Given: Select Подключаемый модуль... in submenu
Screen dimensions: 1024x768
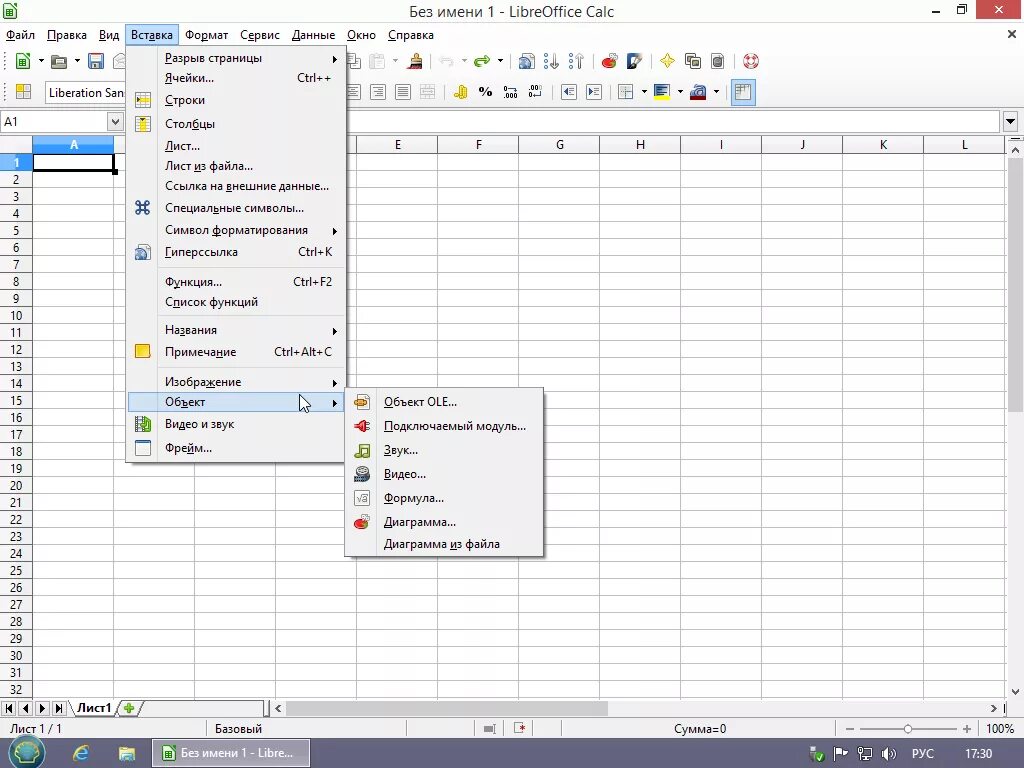Looking at the screenshot, I should 444,426.
